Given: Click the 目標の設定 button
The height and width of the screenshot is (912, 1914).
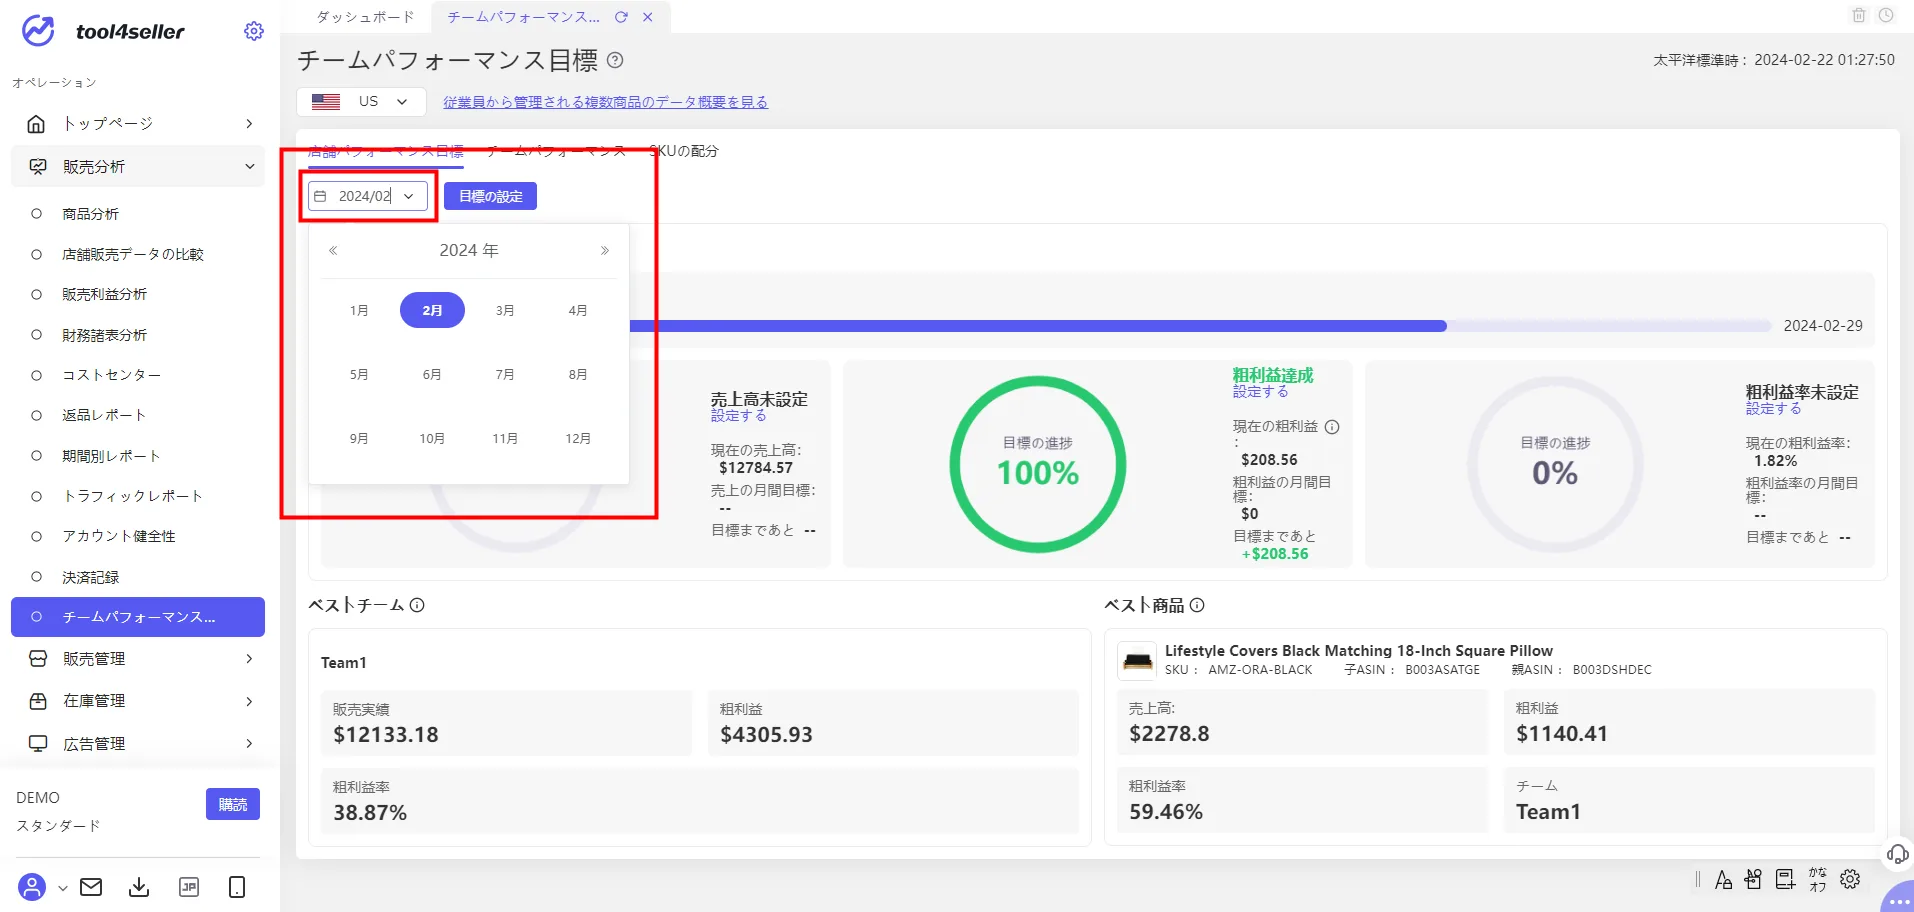Looking at the screenshot, I should tap(490, 196).
